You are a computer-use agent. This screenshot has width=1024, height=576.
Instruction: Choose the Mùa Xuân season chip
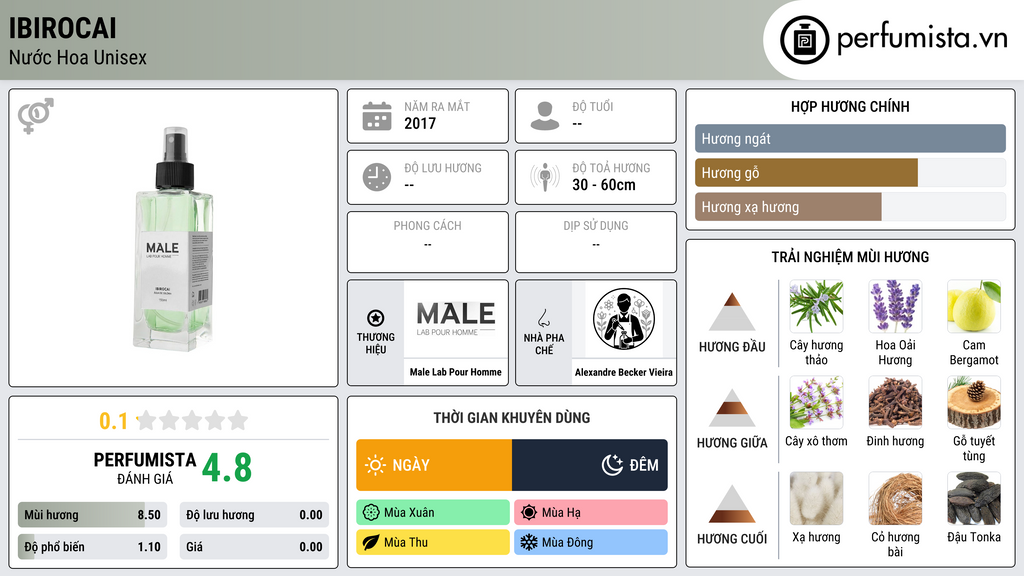pos(433,513)
